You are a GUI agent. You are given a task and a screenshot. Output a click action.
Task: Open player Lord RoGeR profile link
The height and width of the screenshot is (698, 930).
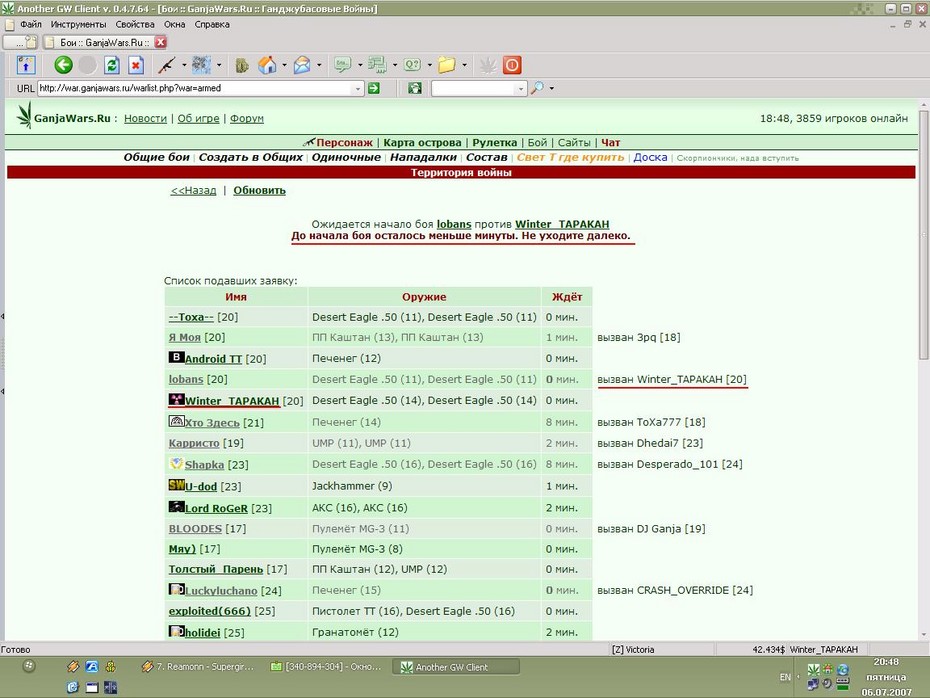click(216, 508)
